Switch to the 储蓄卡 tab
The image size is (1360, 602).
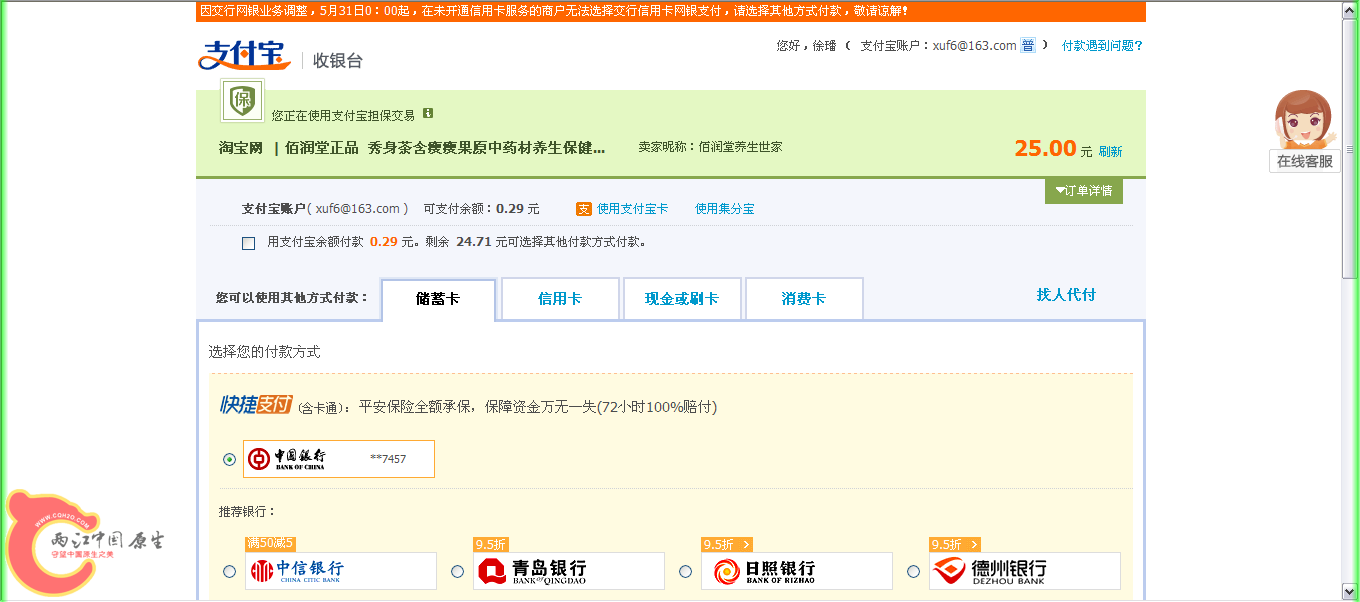(x=438, y=299)
